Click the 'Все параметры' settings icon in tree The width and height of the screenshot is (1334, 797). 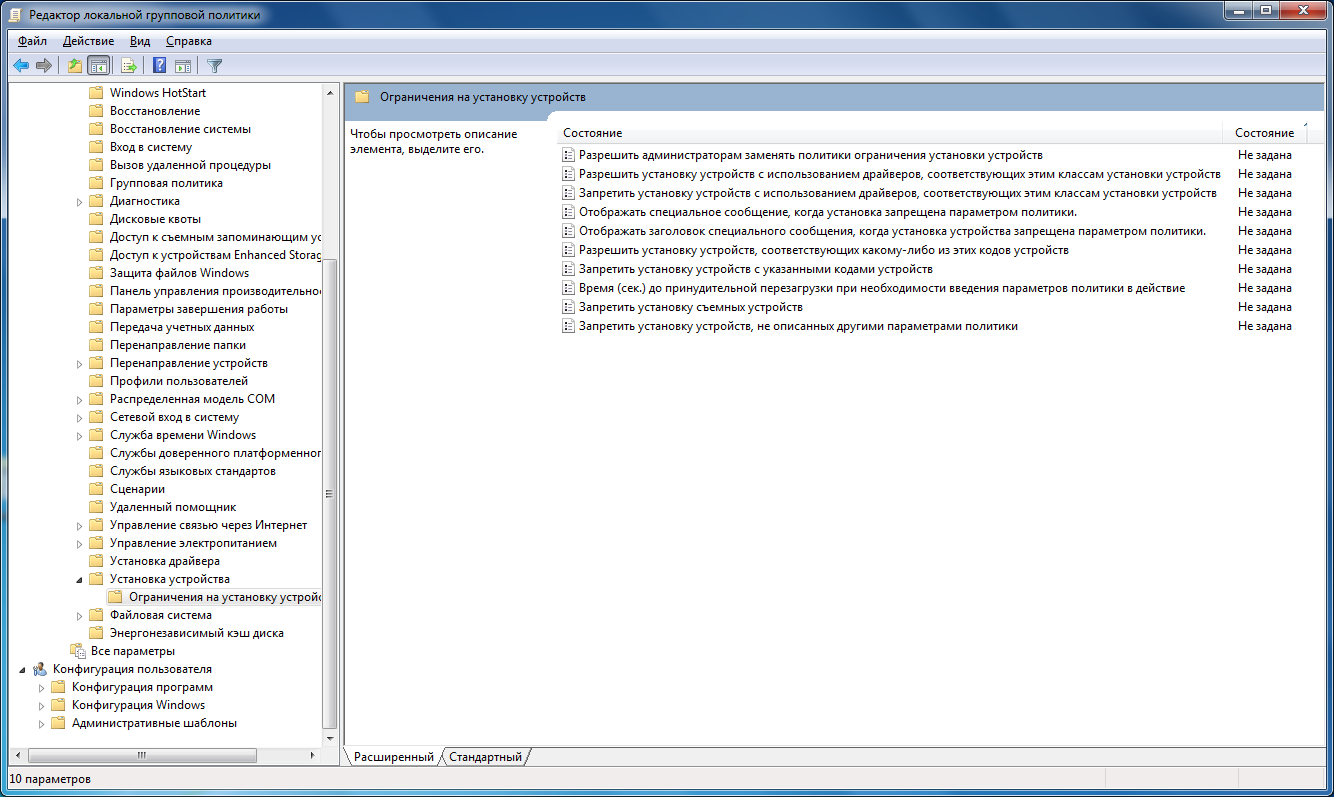(x=77, y=651)
